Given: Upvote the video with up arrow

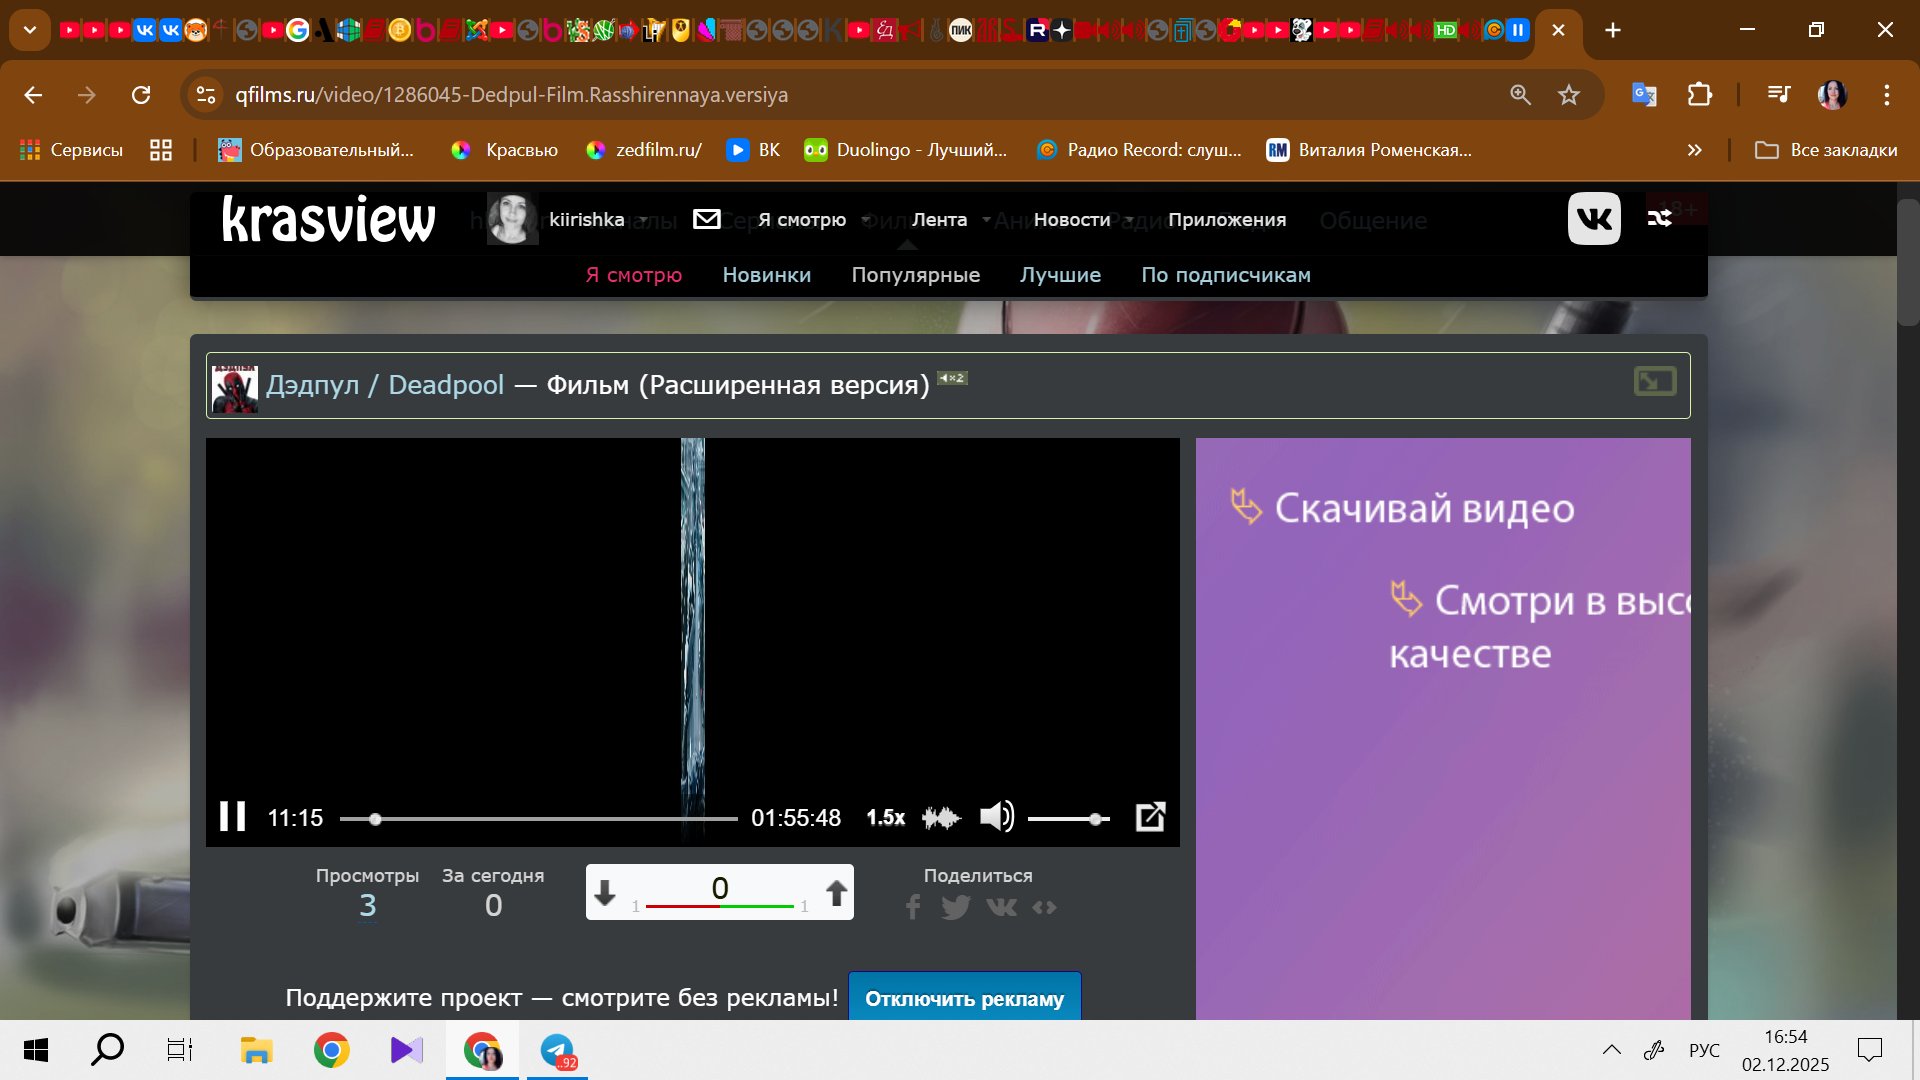Looking at the screenshot, I should (836, 892).
